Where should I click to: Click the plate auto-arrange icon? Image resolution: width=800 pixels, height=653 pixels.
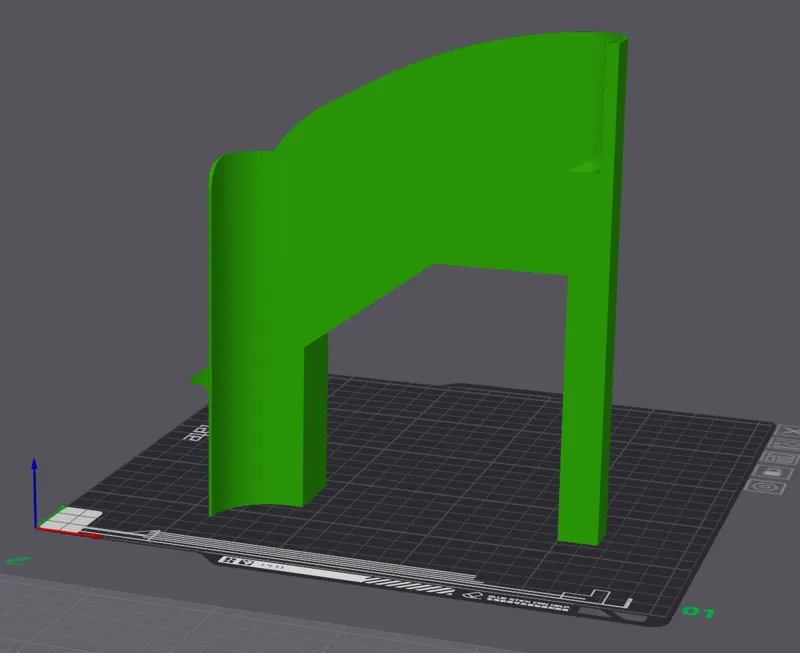[779, 458]
